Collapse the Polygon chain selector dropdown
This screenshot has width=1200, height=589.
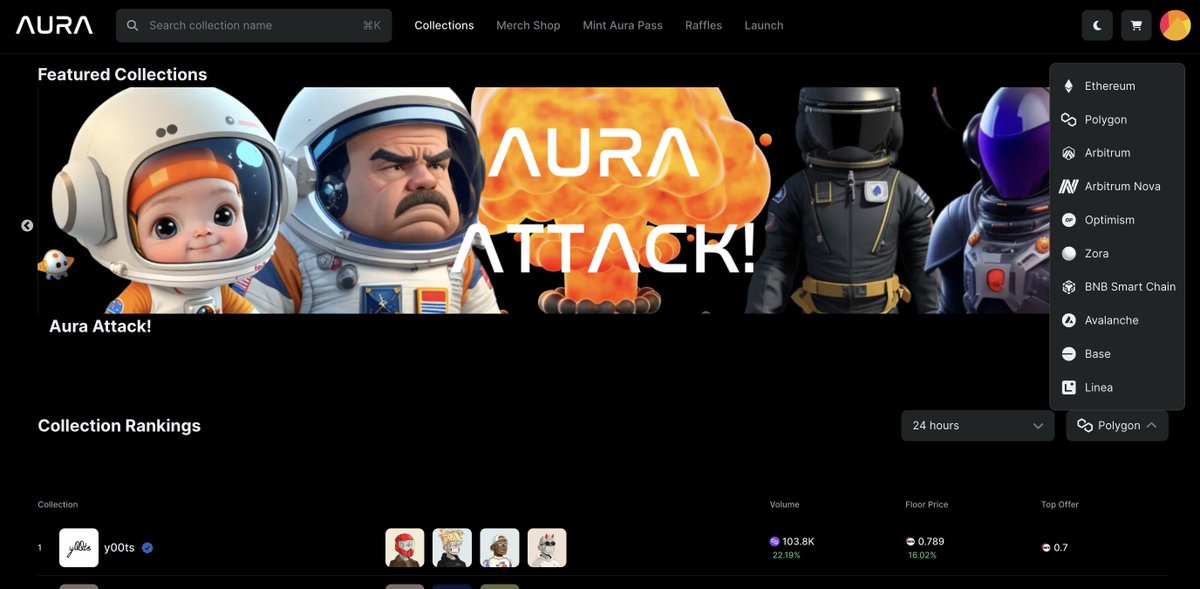tap(1117, 425)
